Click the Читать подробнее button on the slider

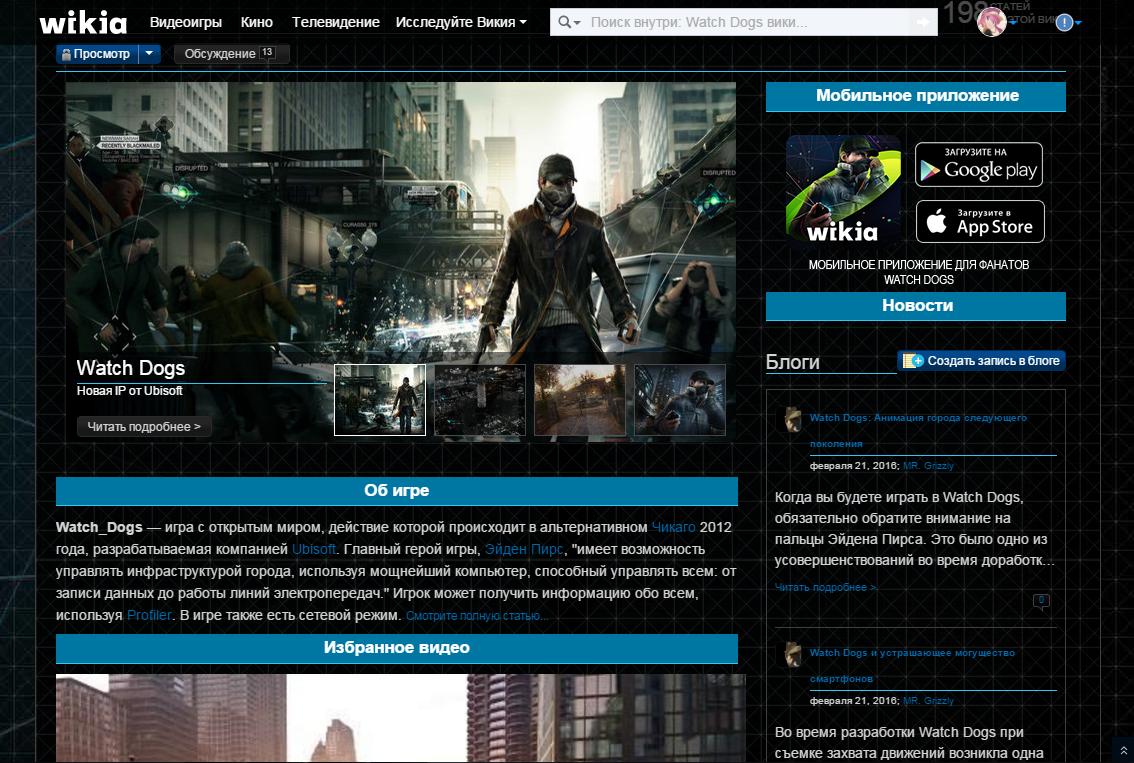[144, 427]
